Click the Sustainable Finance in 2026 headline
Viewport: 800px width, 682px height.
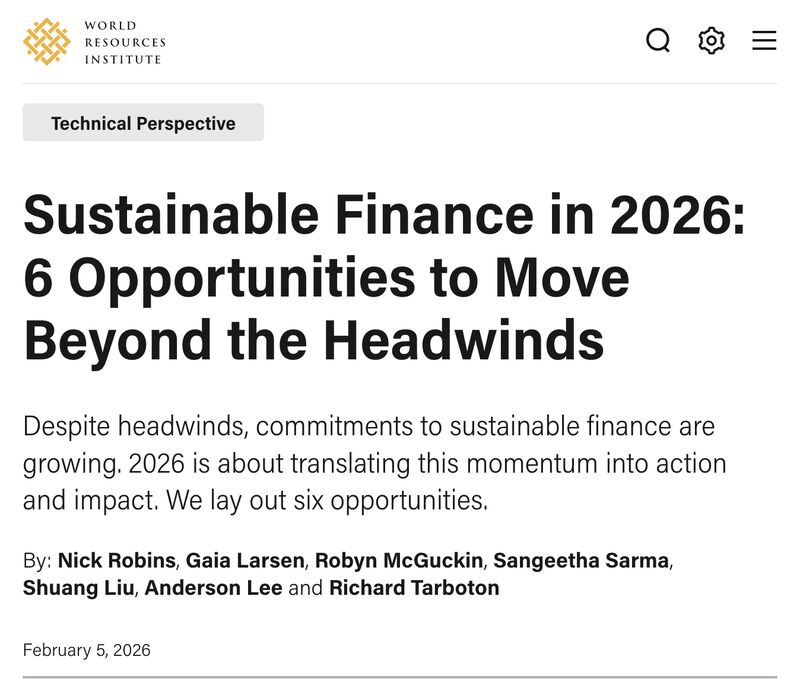384,277
